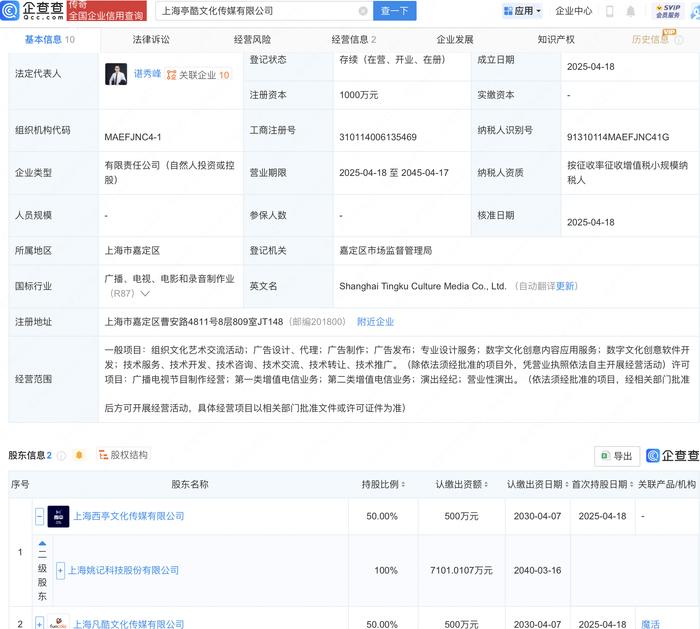This screenshot has width=700, height=629.
Task: Switch to 法律诉讼 tab
Action: coord(151,40)
